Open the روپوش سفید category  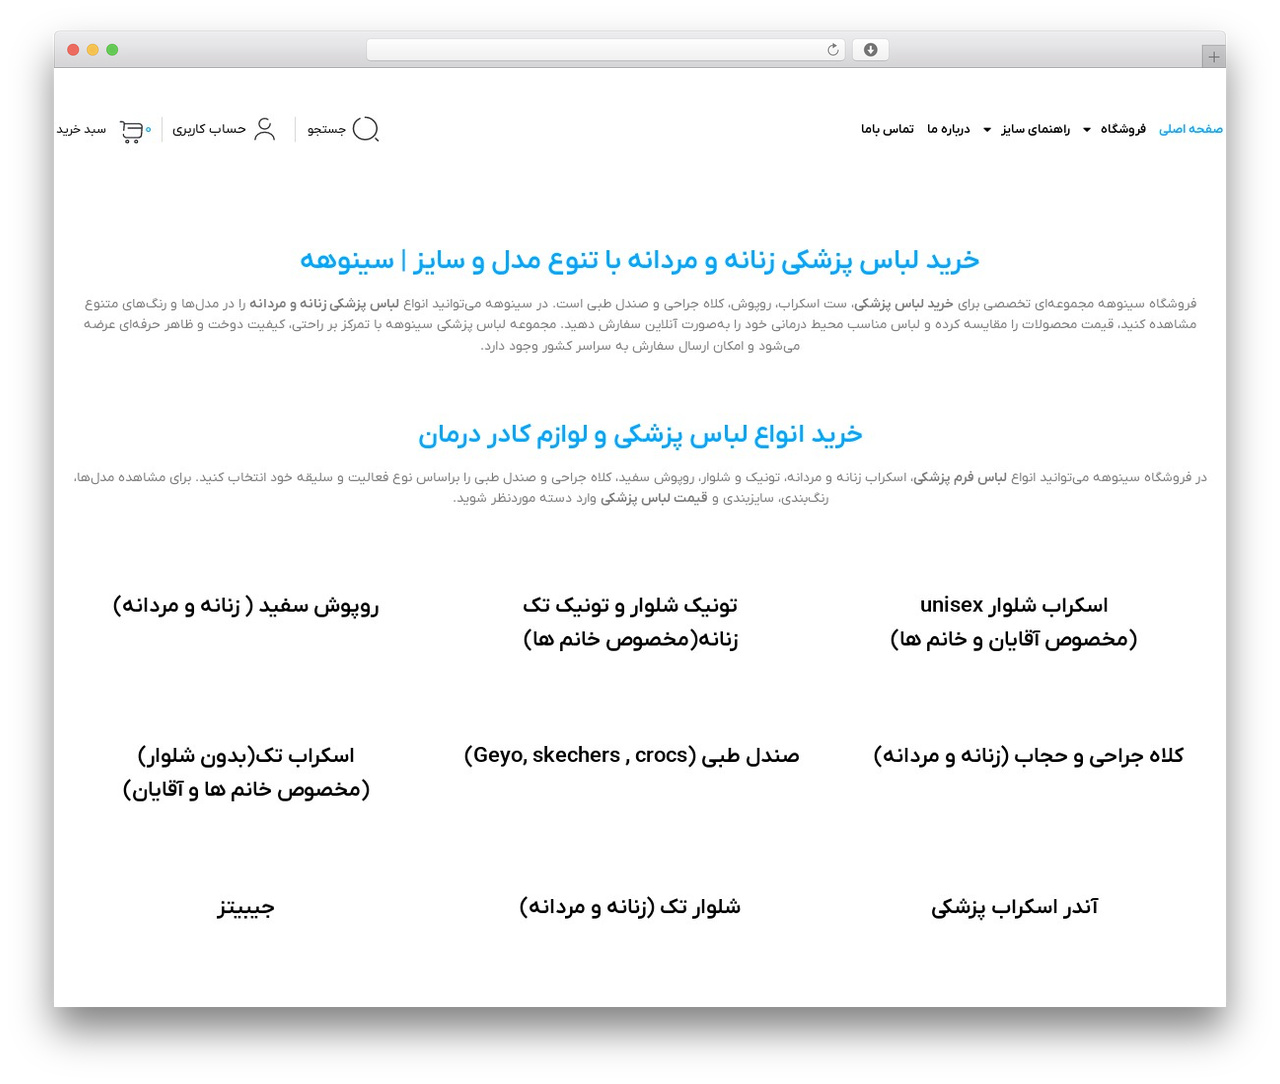pyautogui.click(x=246, y=605)
